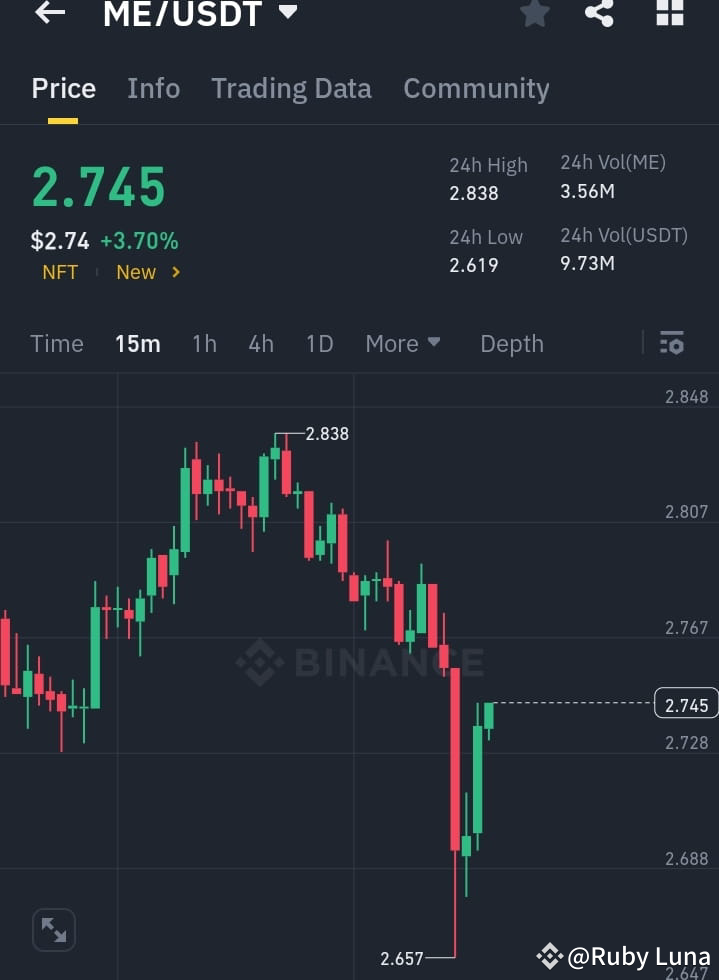Expand the More timeframe dropdown
The image size is (719, 980).
[x=403, y=343]
